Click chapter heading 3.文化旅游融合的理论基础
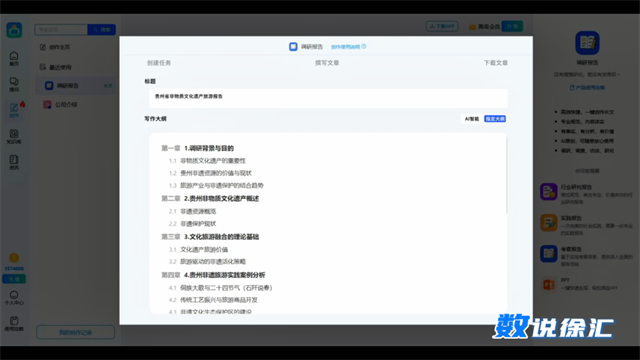Image resolution: width=640 pixels, height=360 pixels. 221,237
